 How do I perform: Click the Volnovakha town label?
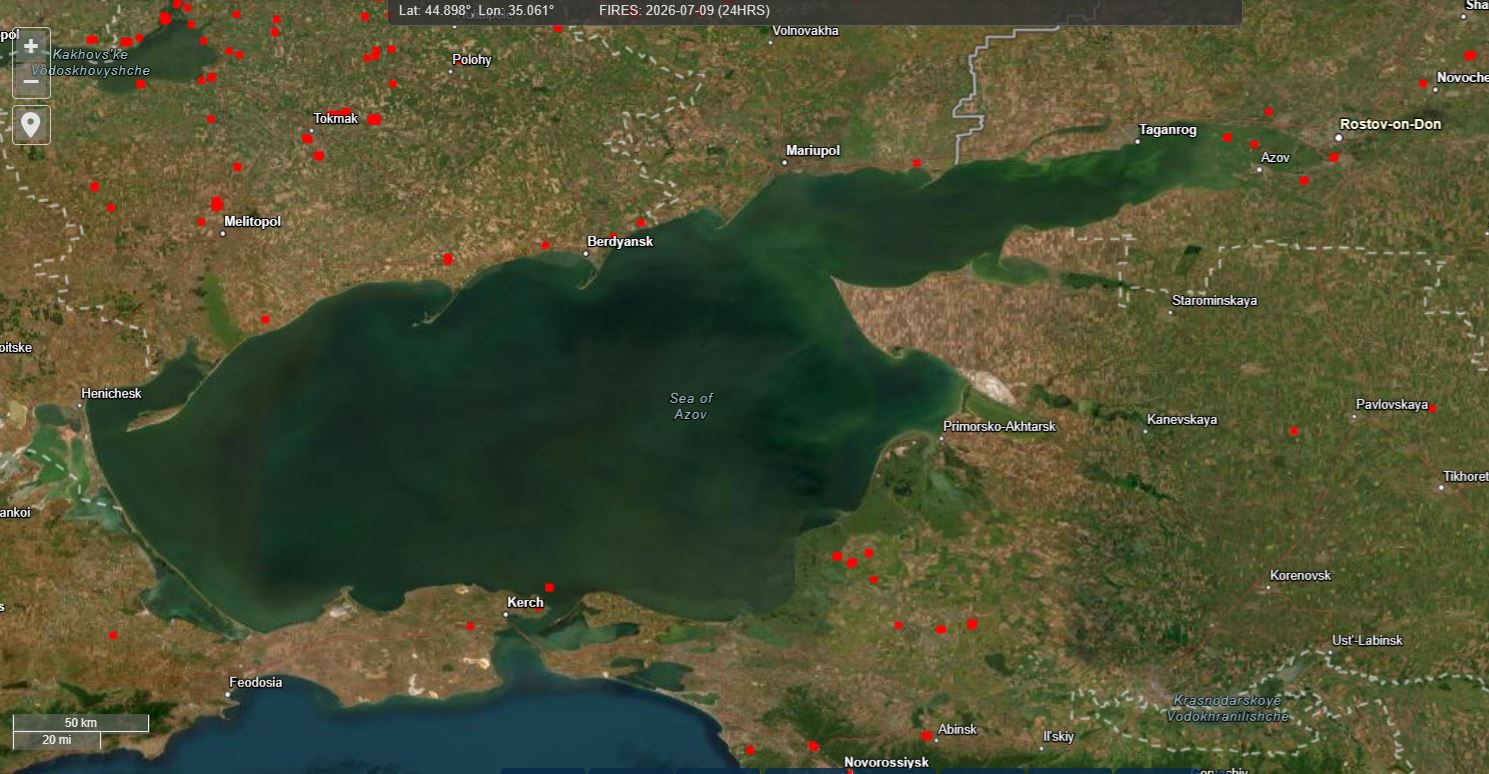[805, 31]
